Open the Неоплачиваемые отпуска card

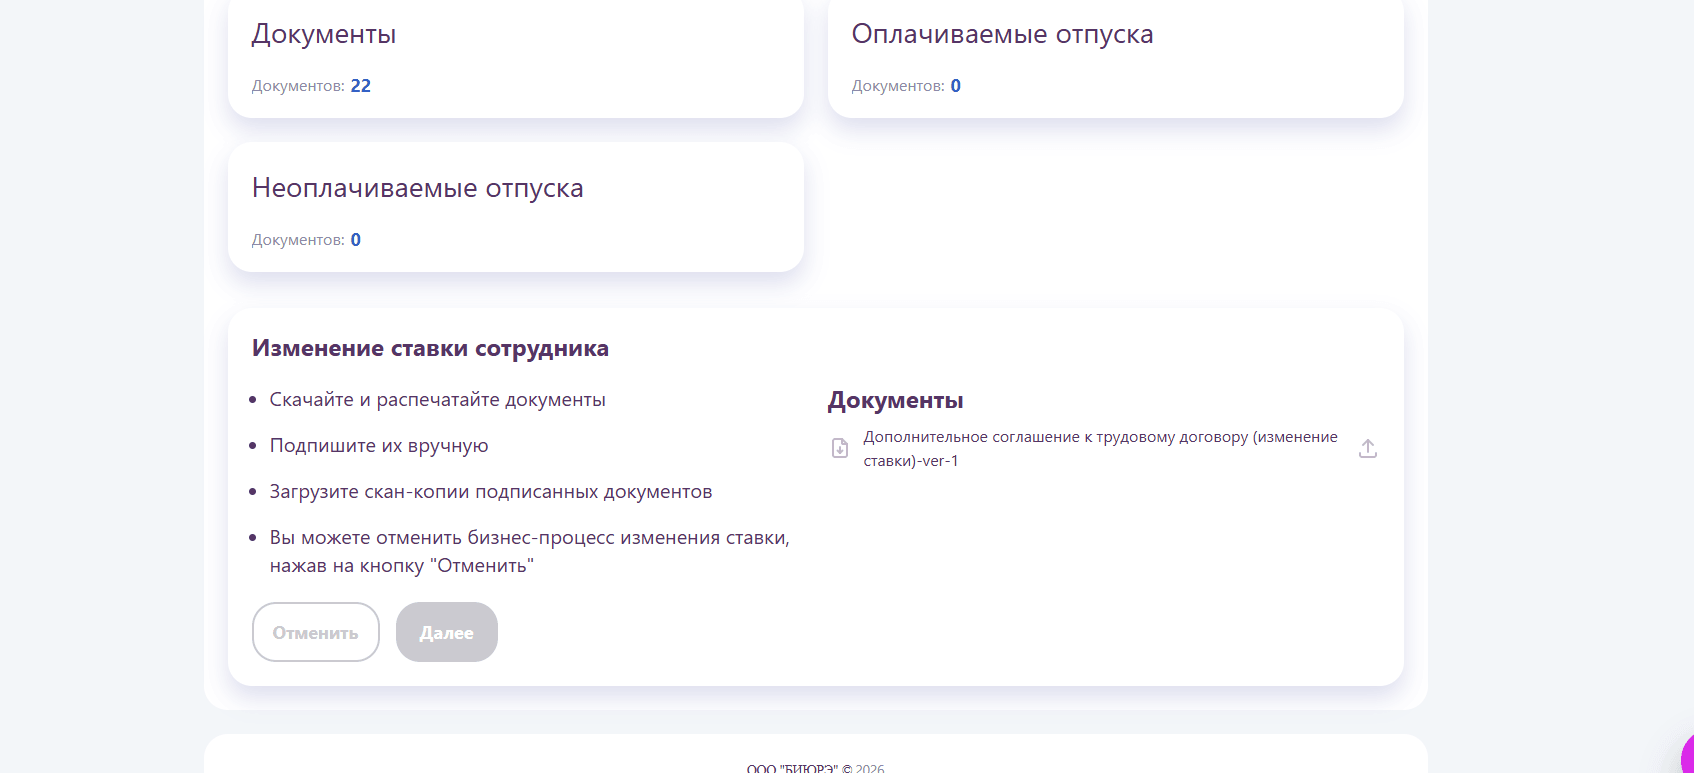point(516,207)
